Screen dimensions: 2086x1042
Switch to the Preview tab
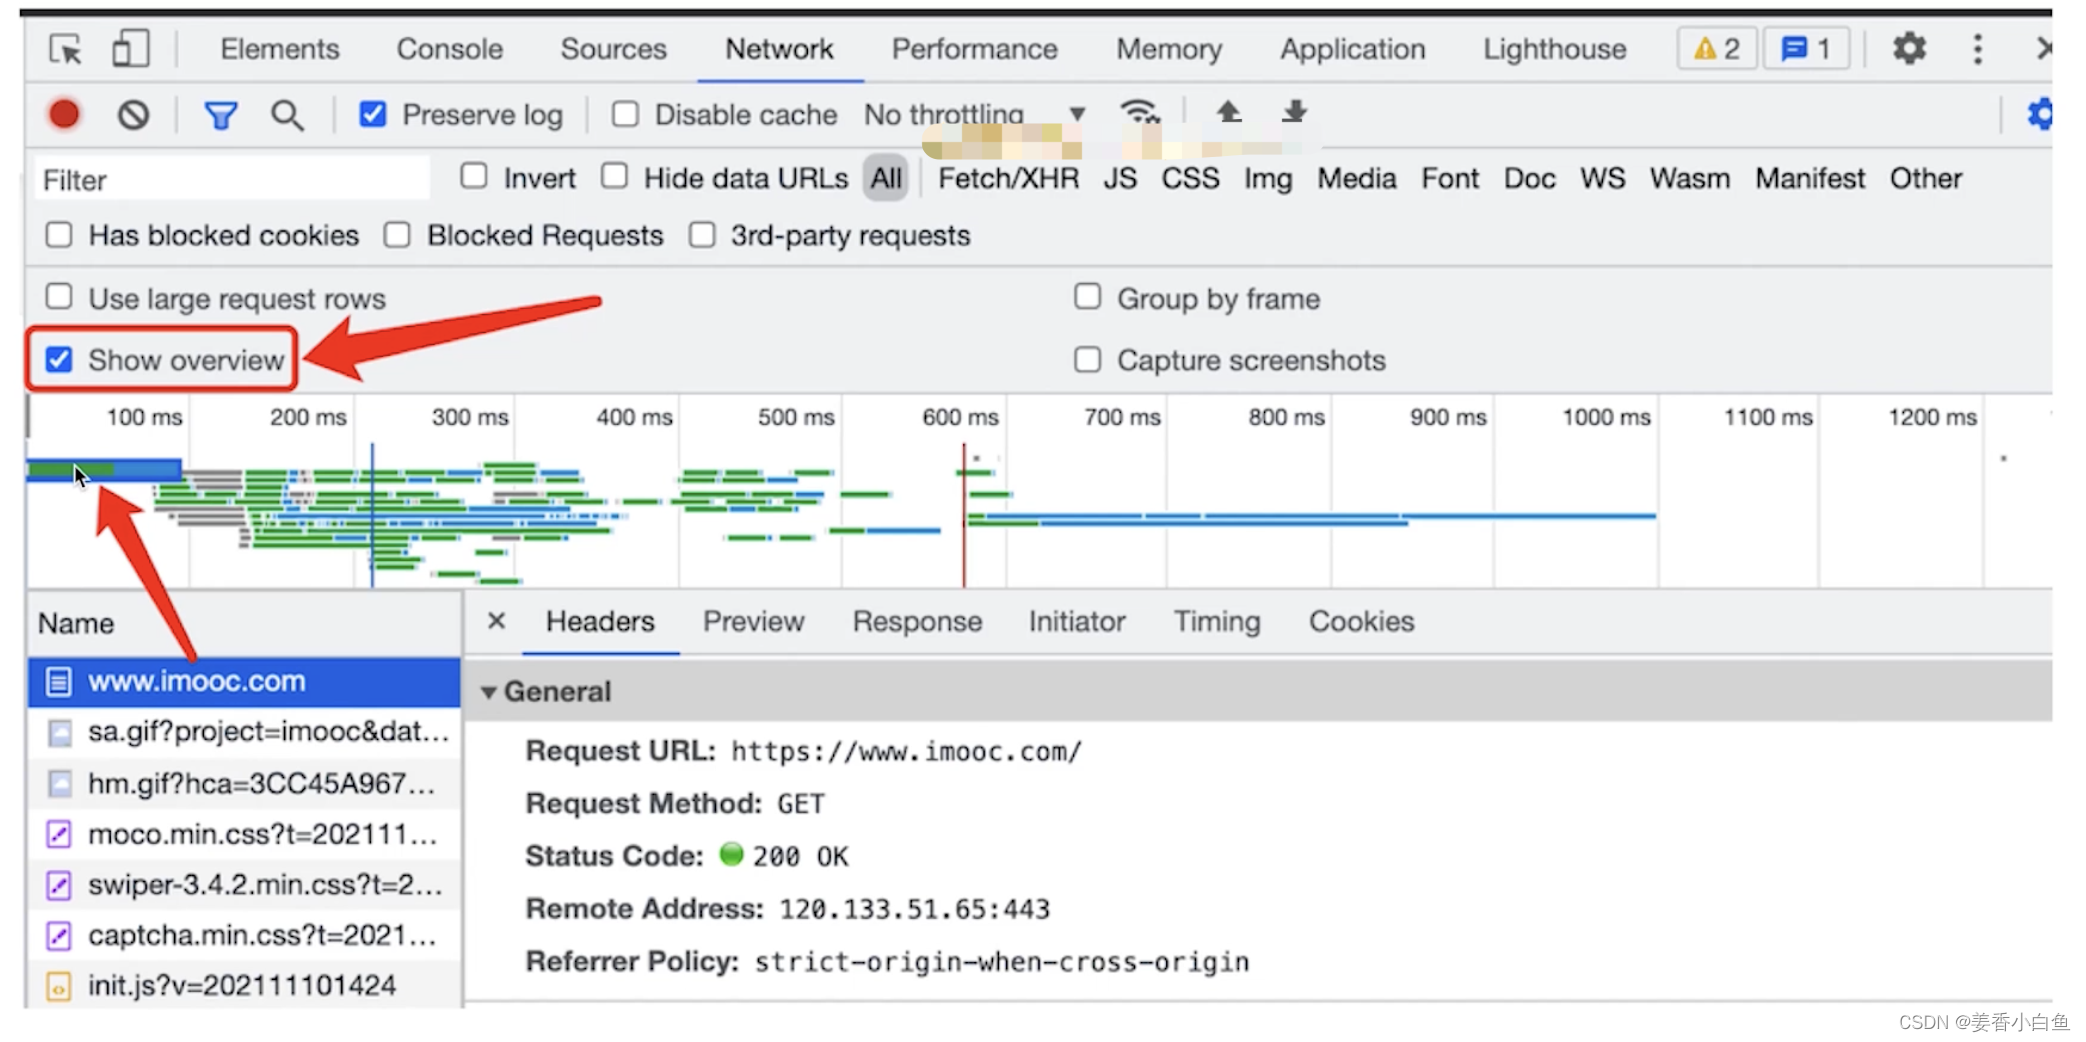(x=753, y=621)
